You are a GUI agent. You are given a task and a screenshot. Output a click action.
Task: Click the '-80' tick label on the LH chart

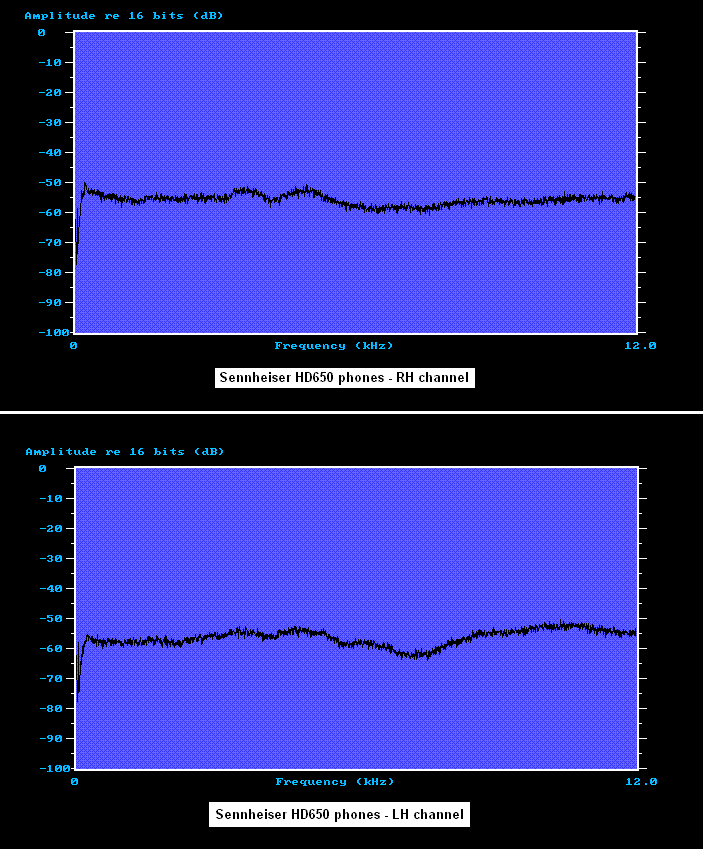(x=51, y=708)
